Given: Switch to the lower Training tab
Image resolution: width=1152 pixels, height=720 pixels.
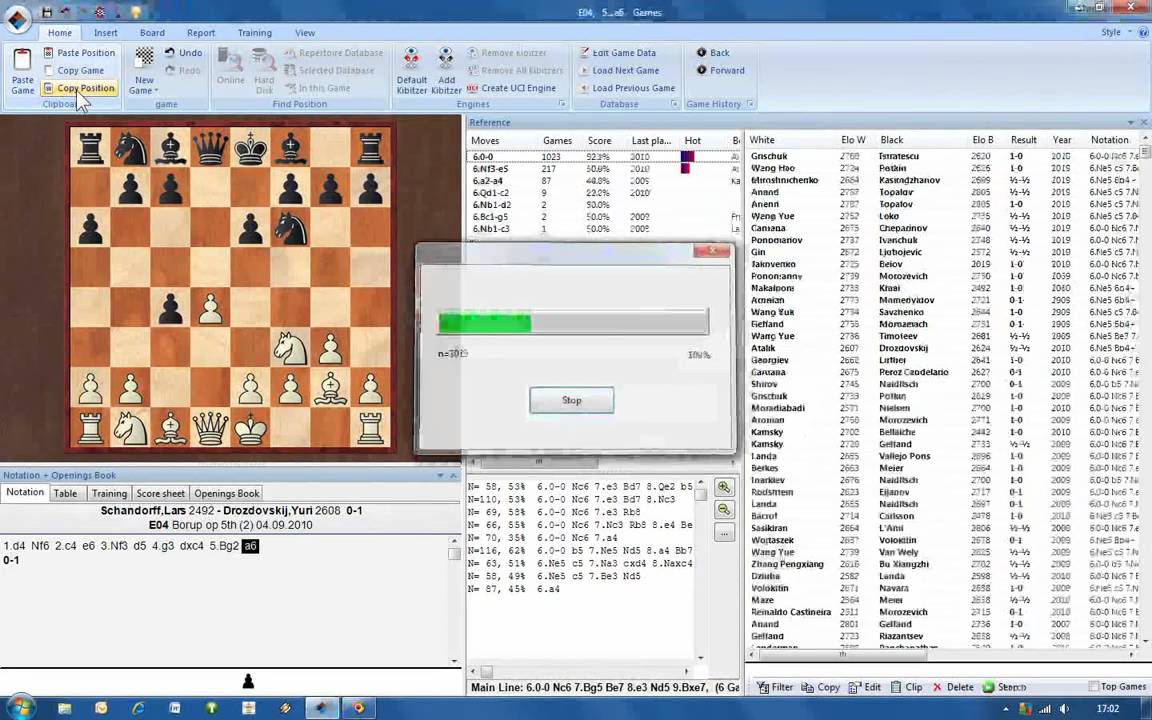Looking at the screenshot, I should (x=109, y=494).
